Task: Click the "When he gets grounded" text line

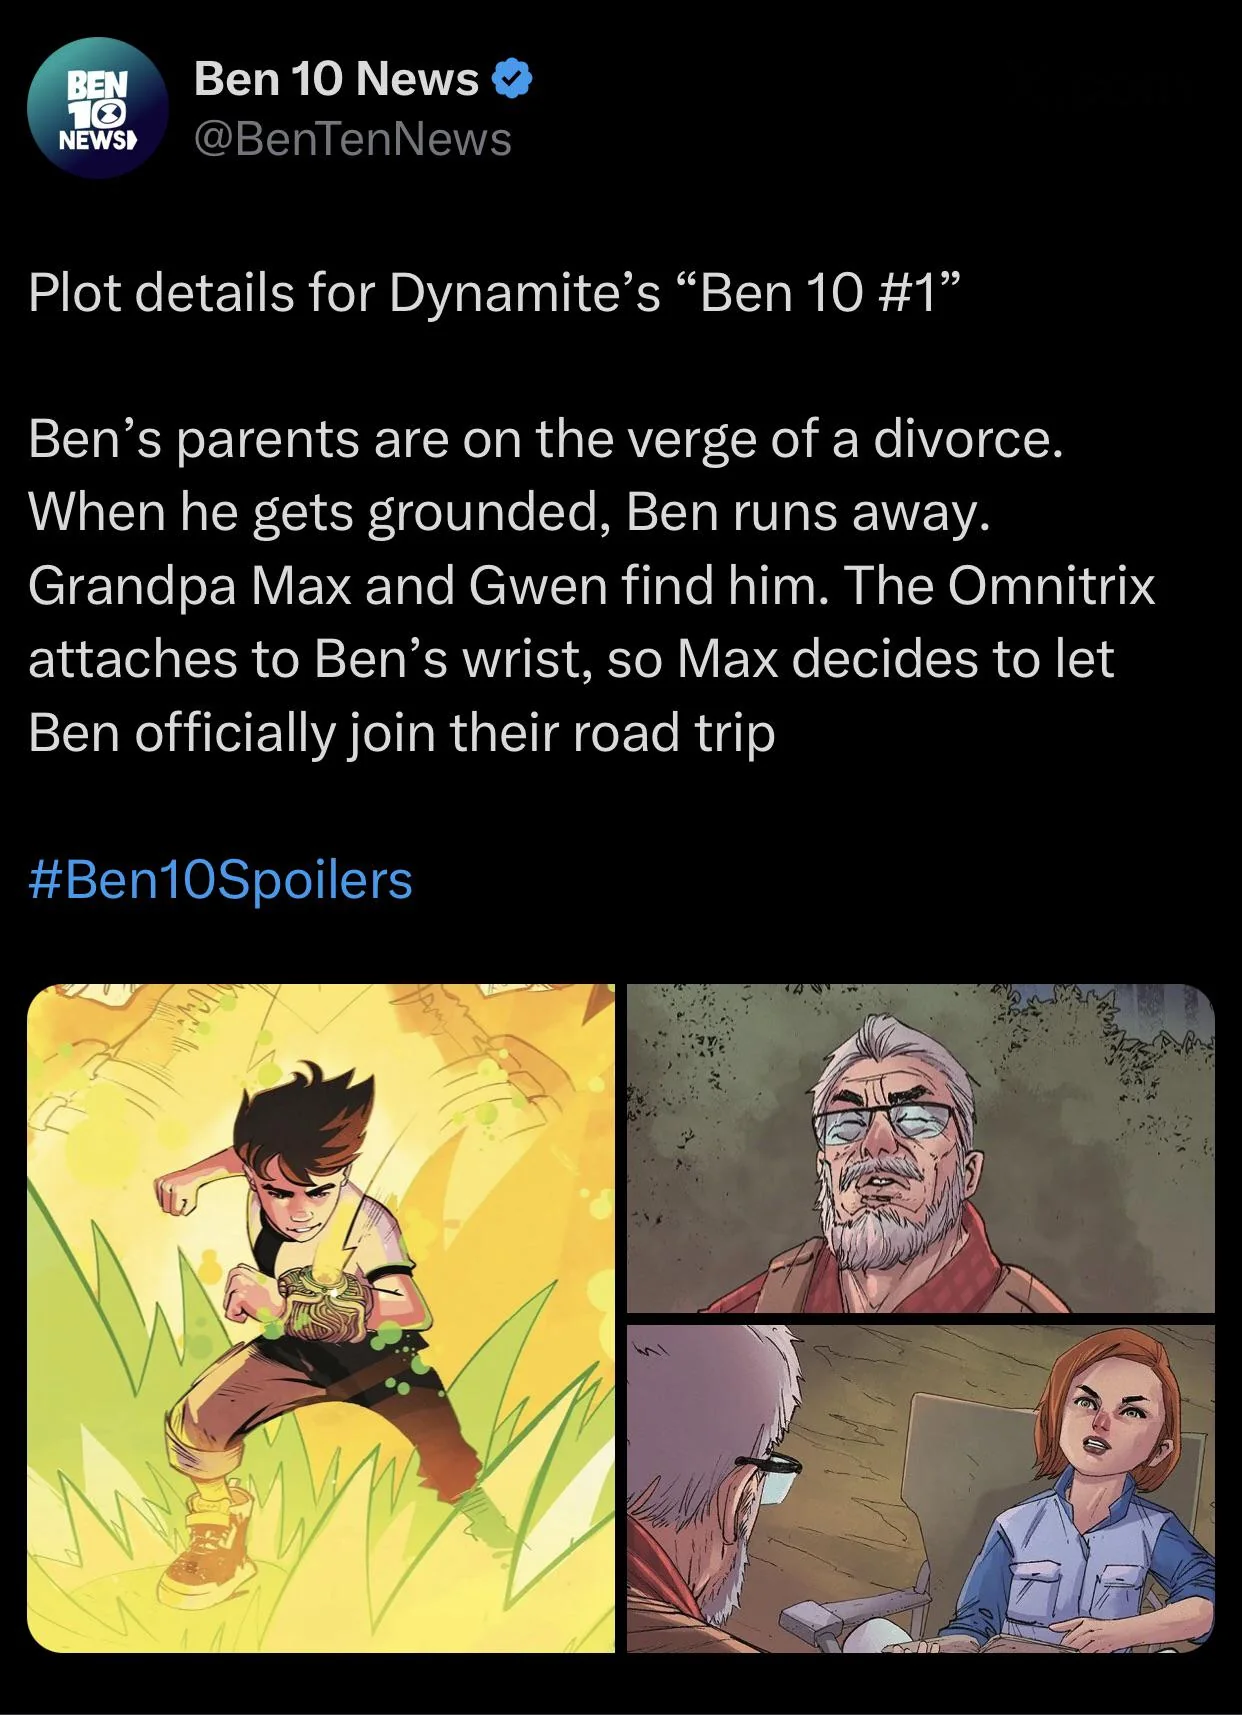Action: tap(509, 512)
